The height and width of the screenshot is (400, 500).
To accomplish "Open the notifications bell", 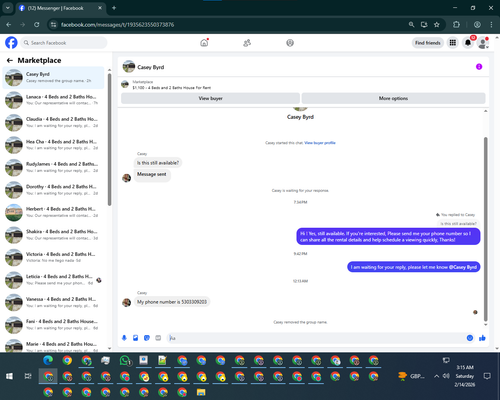I will click(x=468, y=43).
